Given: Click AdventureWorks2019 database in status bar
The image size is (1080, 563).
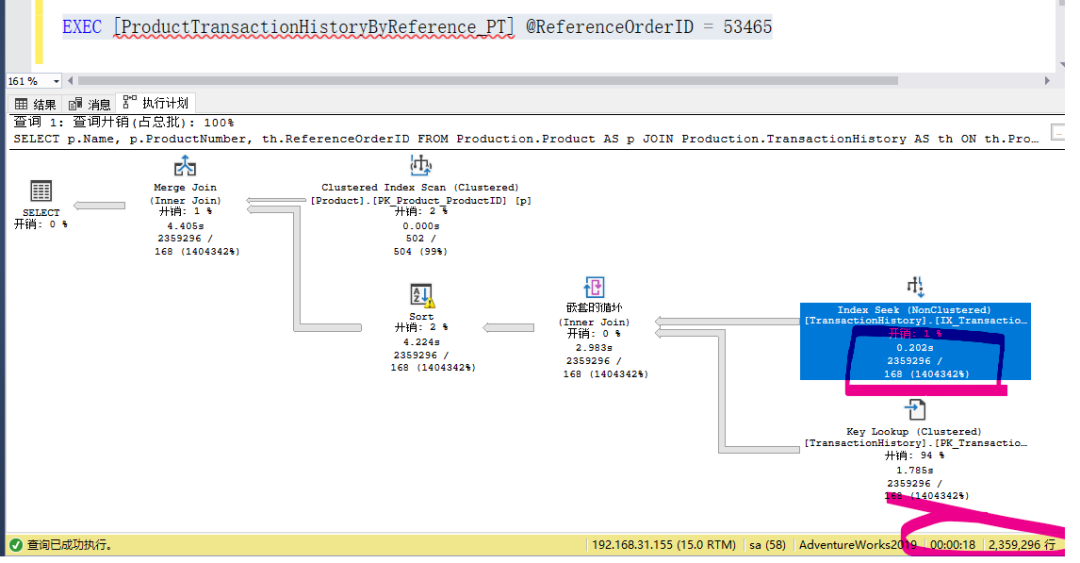Looking at the screenshot, I should [x=858, y=545].
